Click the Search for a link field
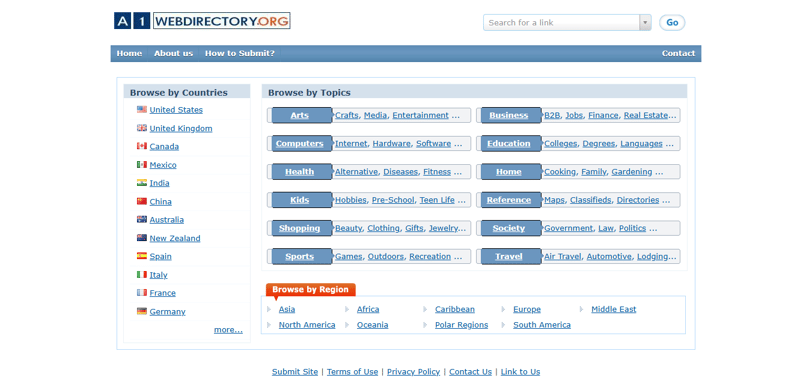The height and width of the screenshot is (384, 812). (562, 23)
